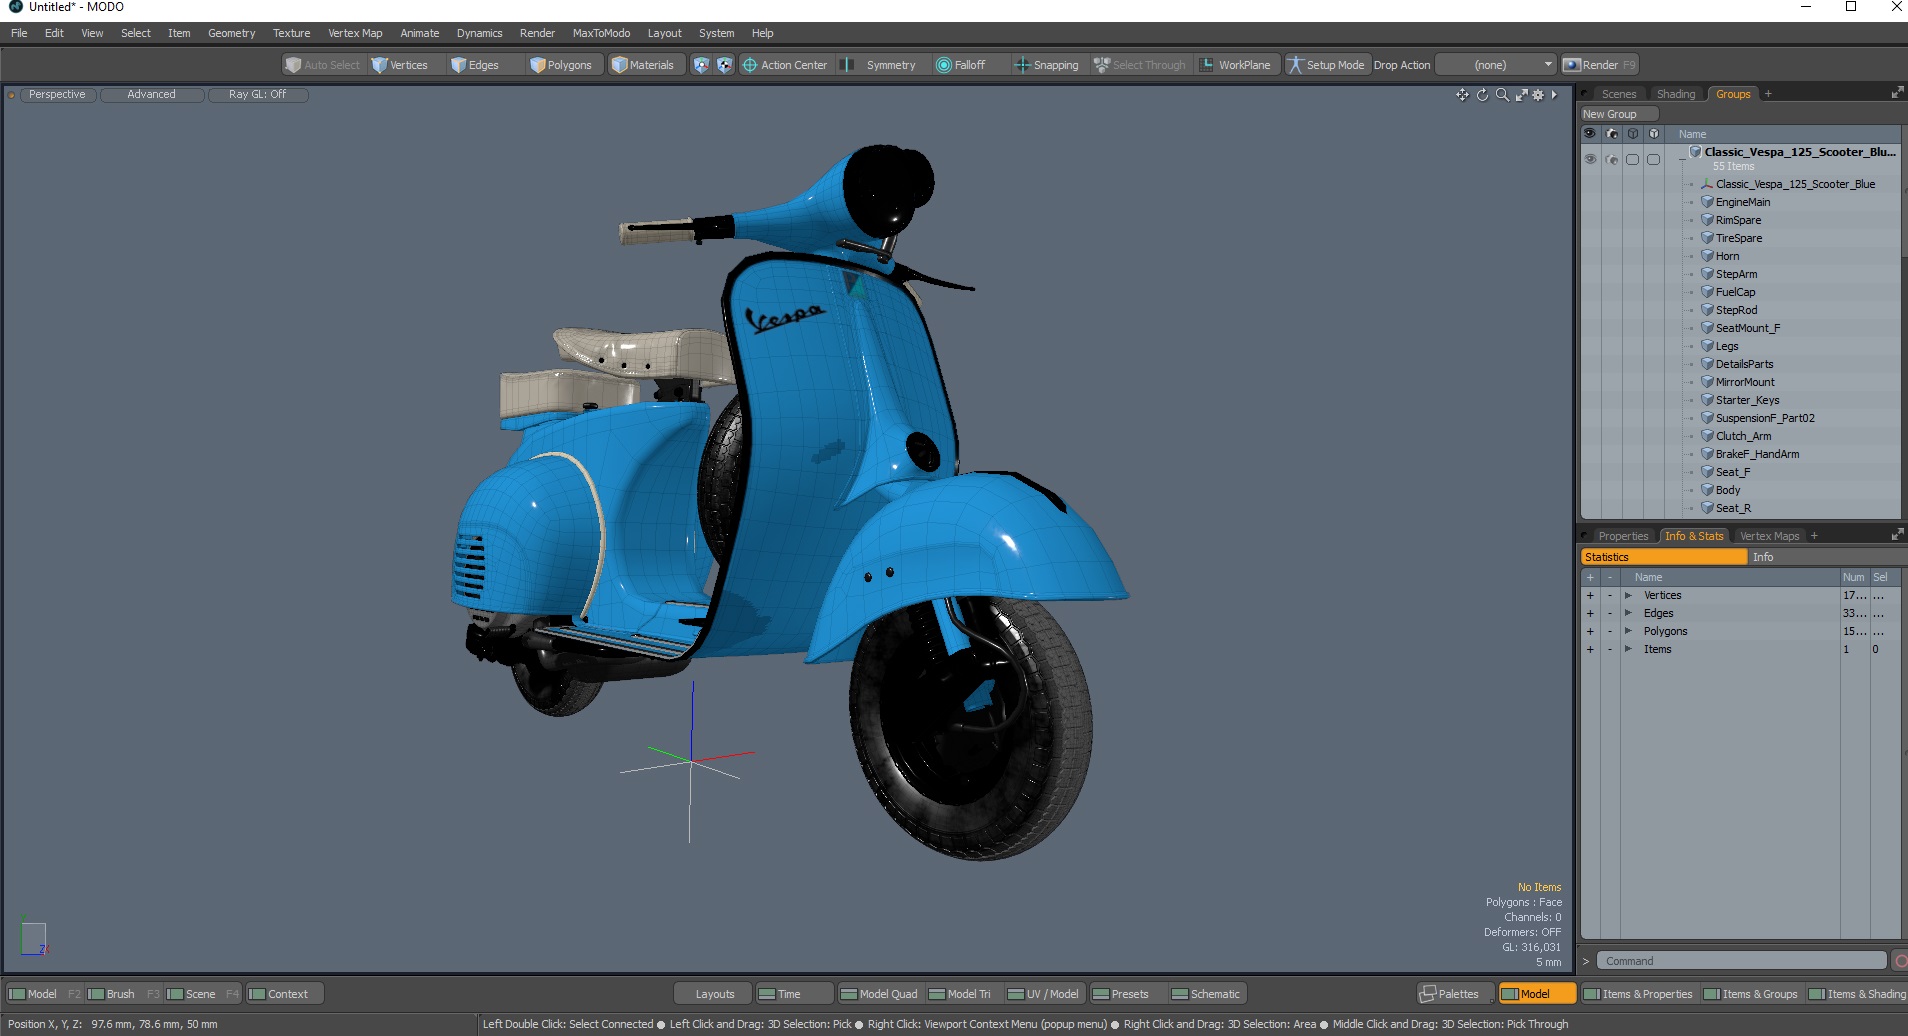Click plus for the Vertices statistics row
This screenshot has width=1908, height=1036.
point(1590,596)
